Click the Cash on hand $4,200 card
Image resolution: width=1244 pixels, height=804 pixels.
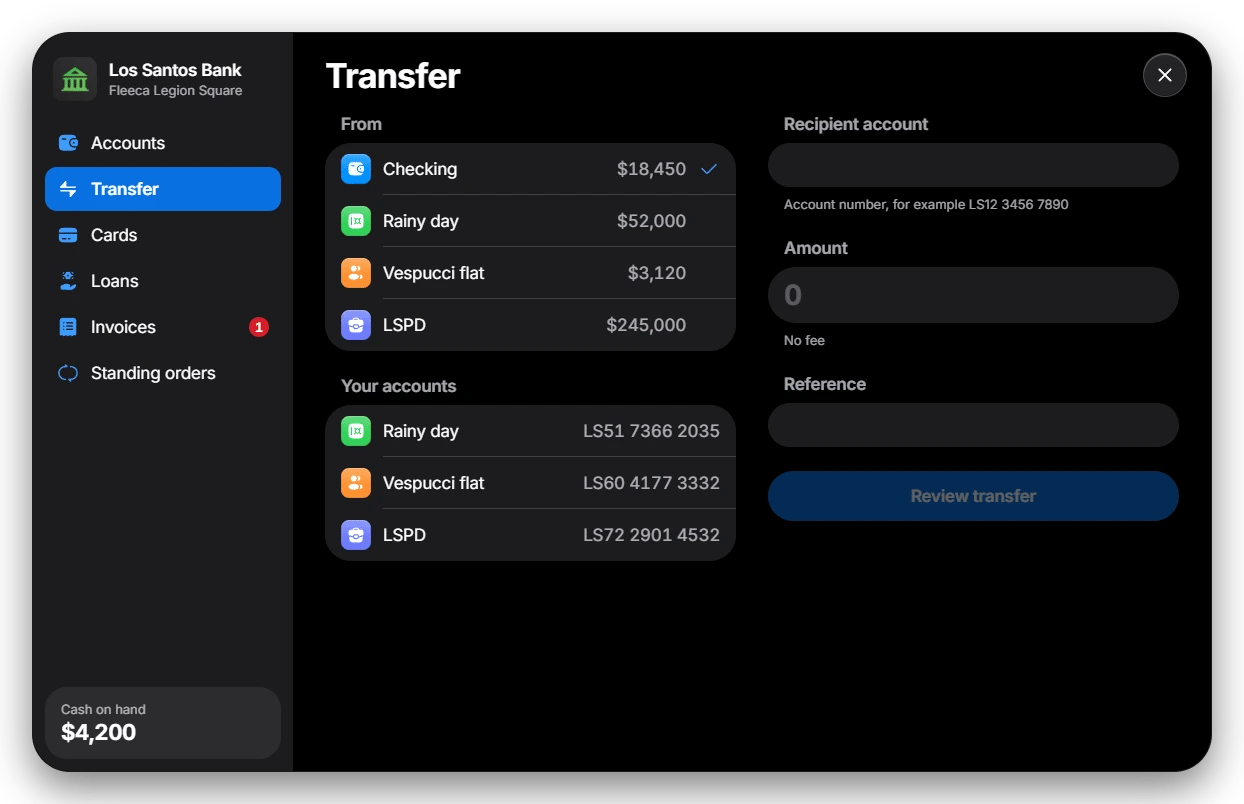163,723
